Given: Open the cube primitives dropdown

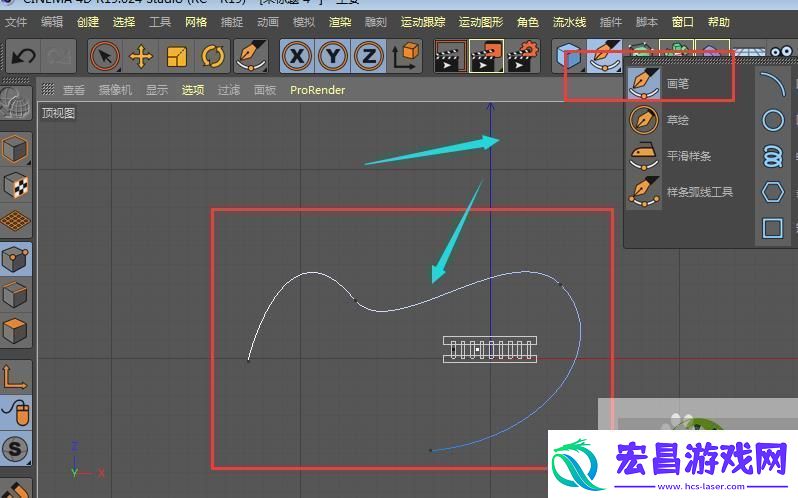Looking at the screenshot, I should click(x=568, y=56).
